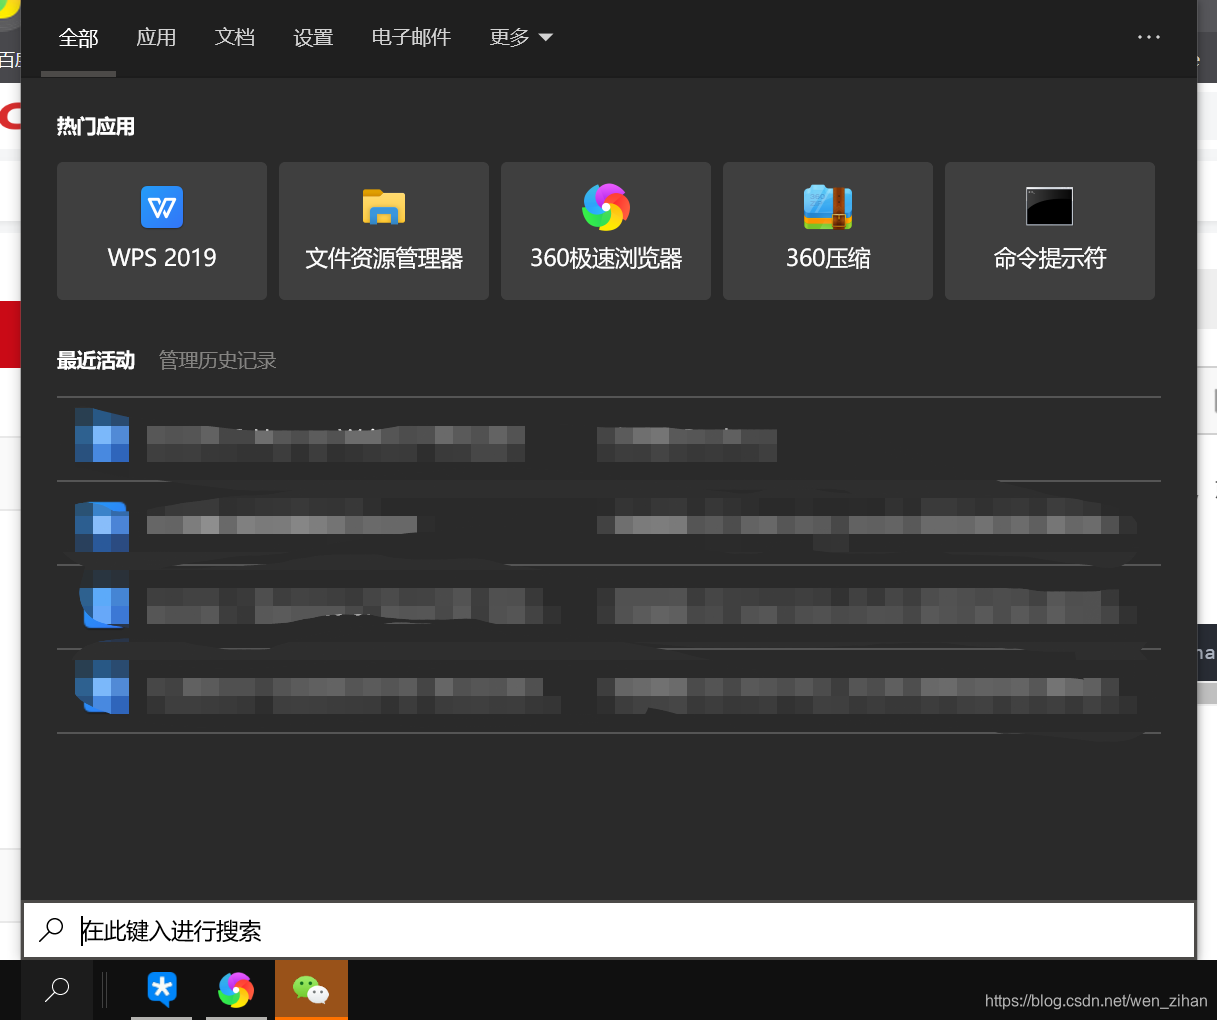Switch to 360 browser from the taskbar
This screenshot has height=1020, width=1217.
[x=236, y=990]
